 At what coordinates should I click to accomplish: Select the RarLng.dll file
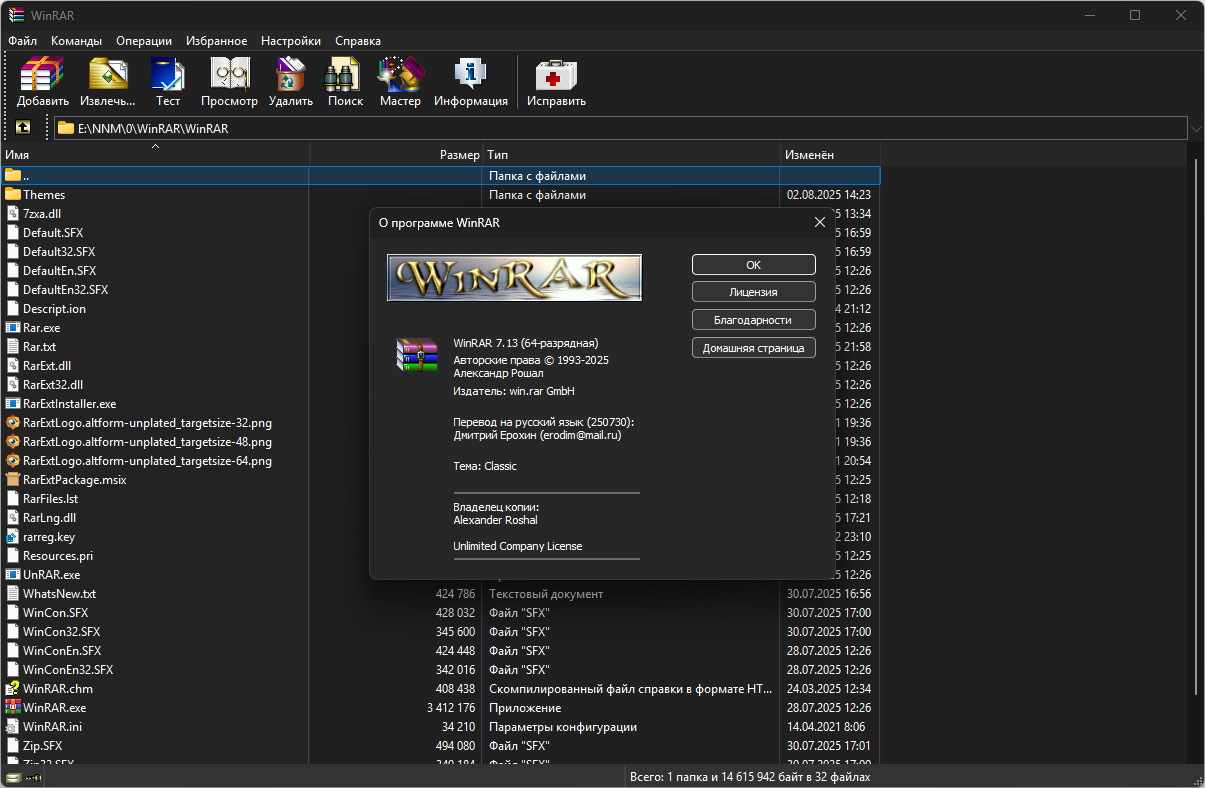point(49,517)
